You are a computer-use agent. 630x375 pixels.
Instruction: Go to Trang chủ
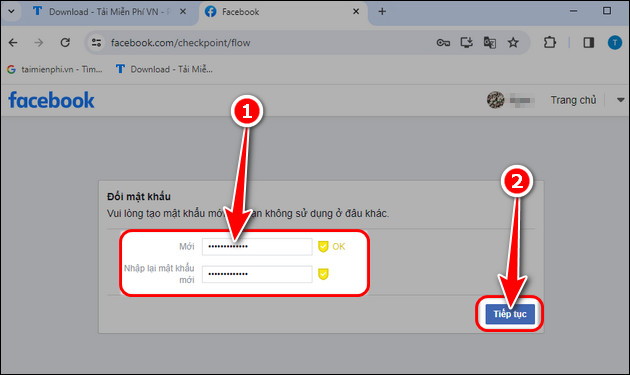click(573, 100)
